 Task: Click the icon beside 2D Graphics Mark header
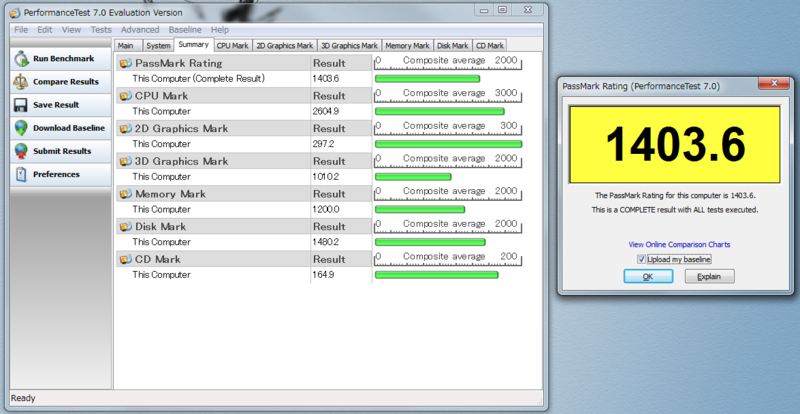coord(125,129)
